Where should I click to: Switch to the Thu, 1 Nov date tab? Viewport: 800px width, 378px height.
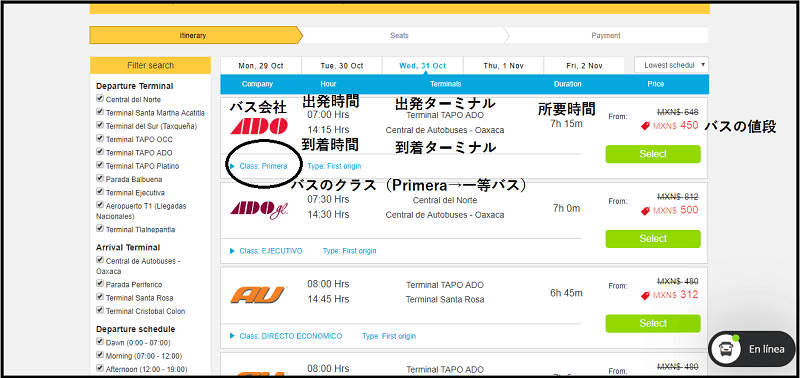[504, 66]
